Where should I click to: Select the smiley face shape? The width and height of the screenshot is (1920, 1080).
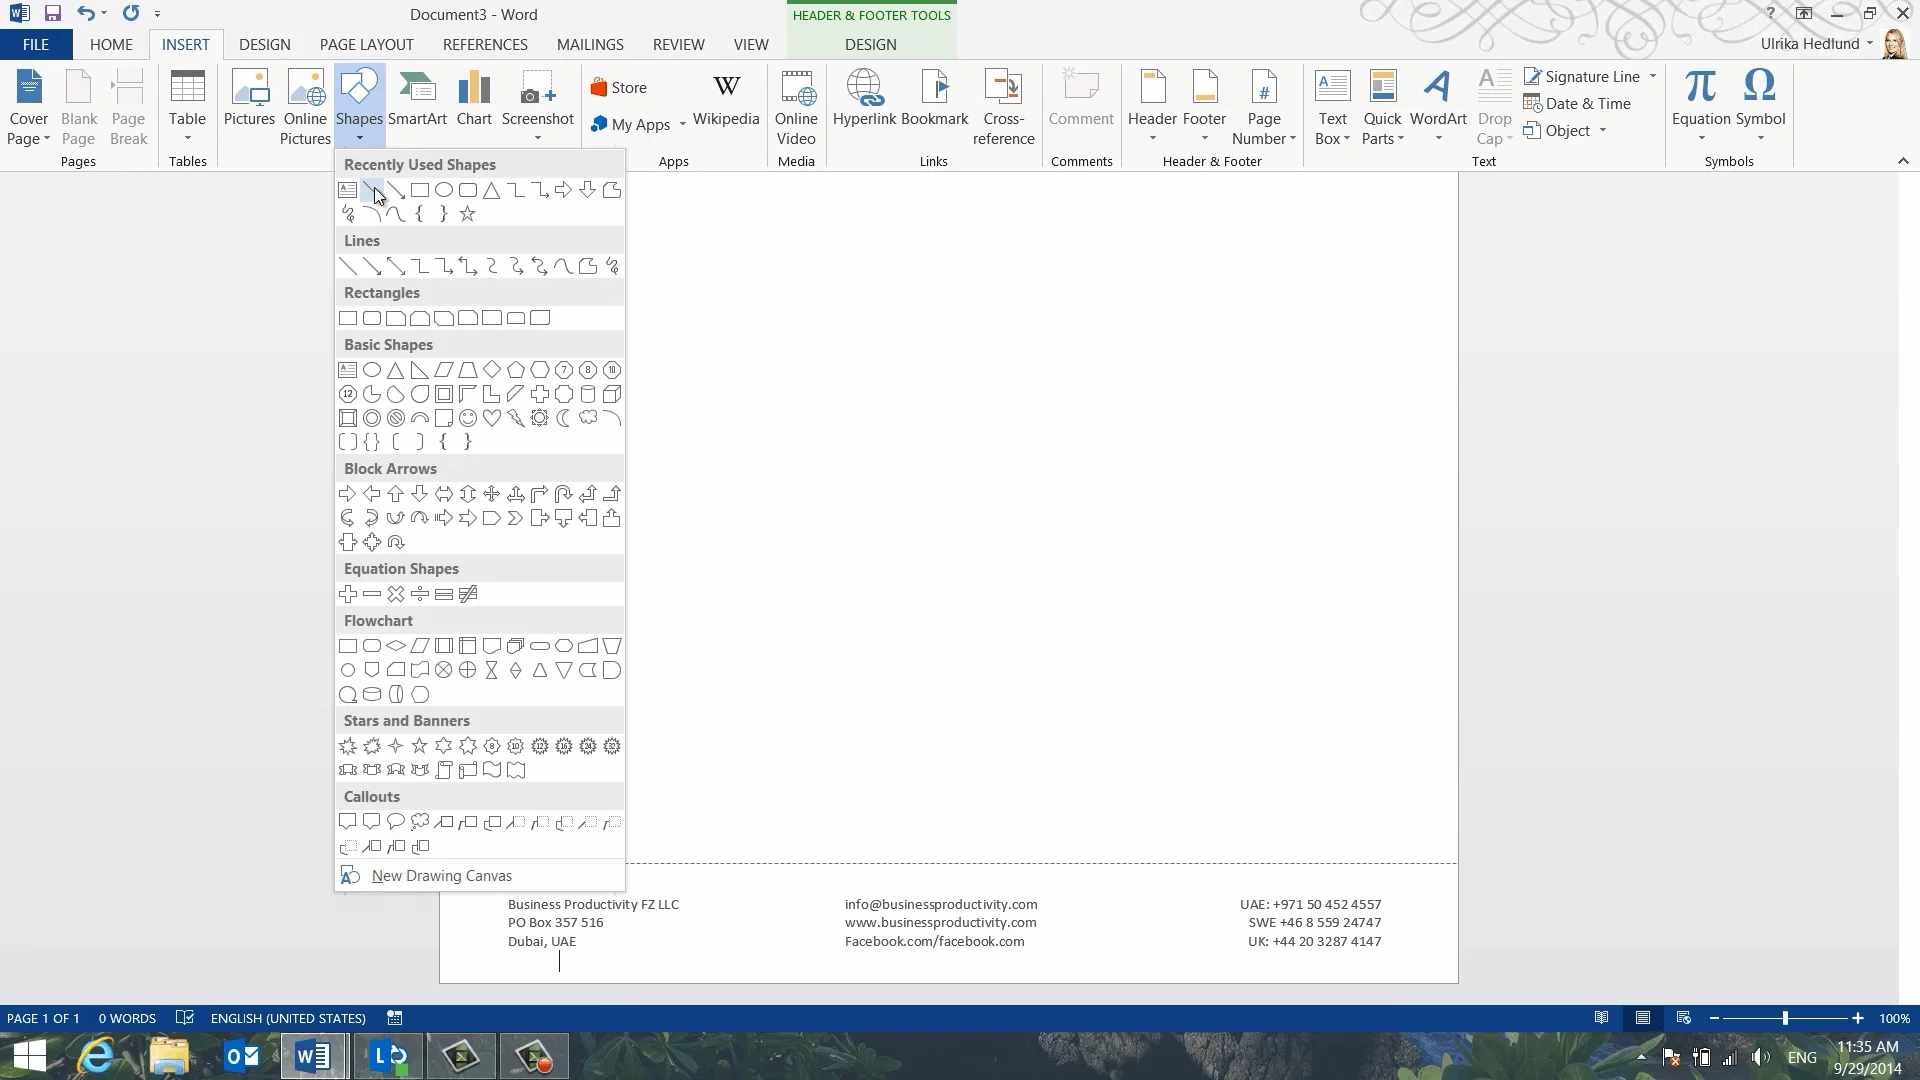[x=467, y=418]
